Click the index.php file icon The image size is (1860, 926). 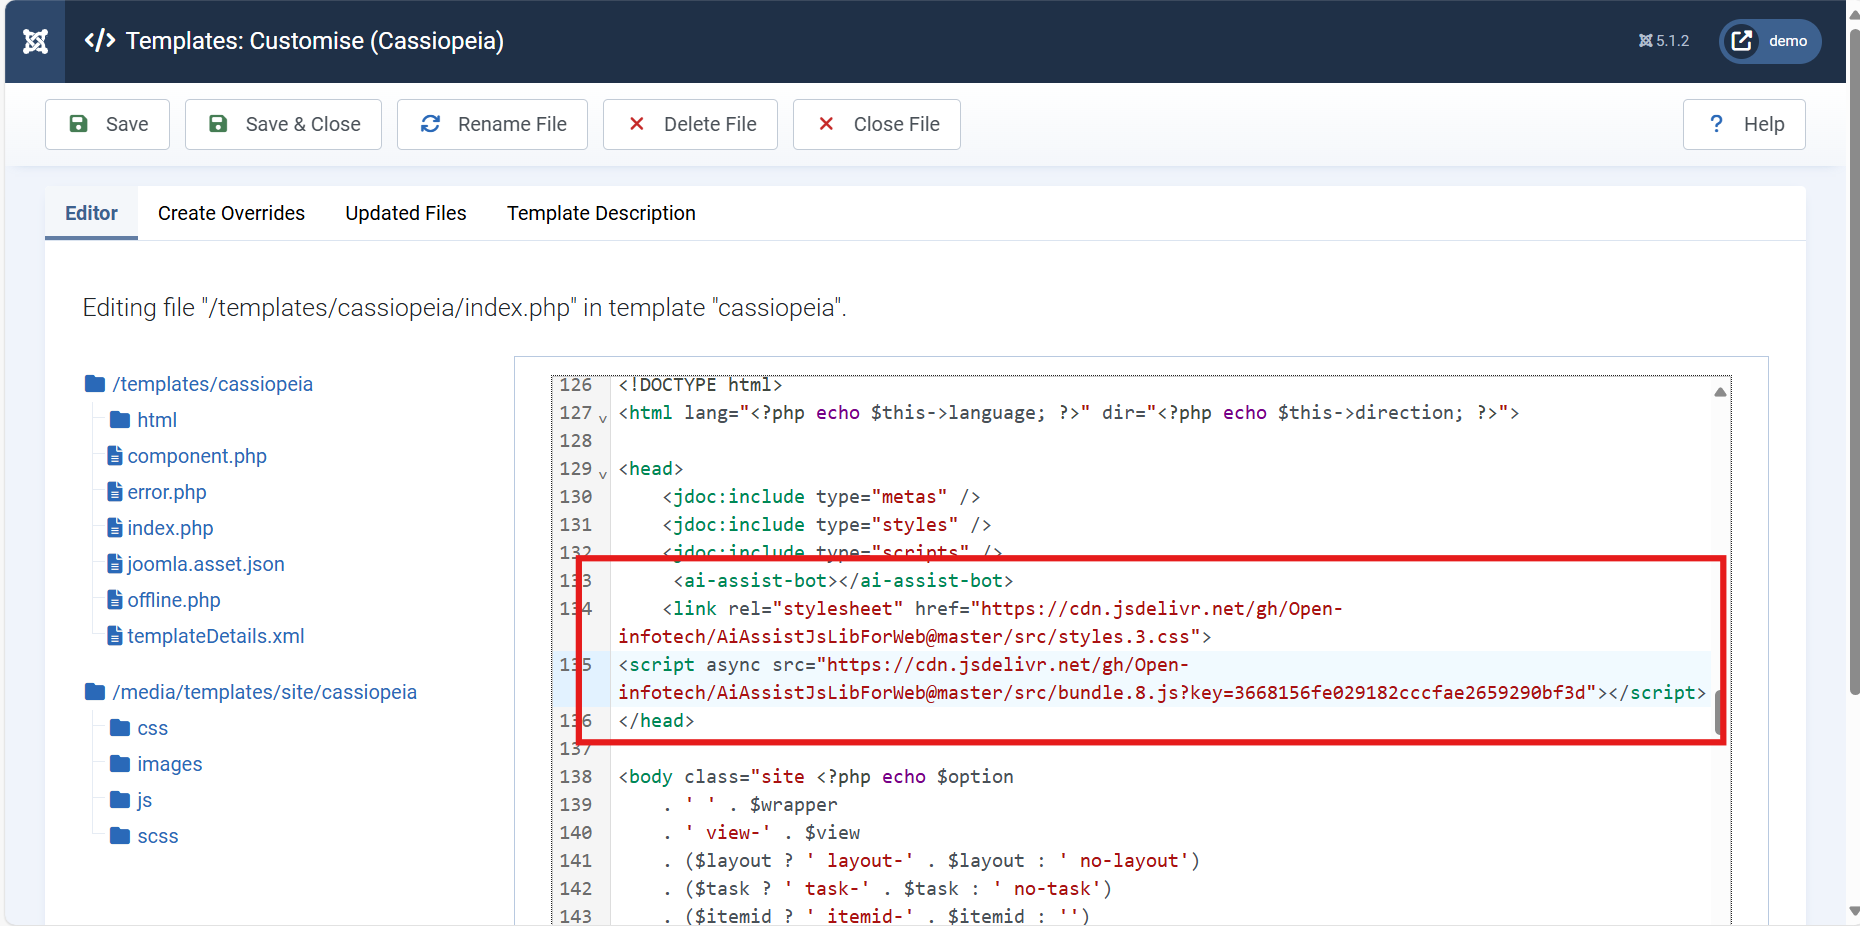pyautogui.click(x=115, y=528)
